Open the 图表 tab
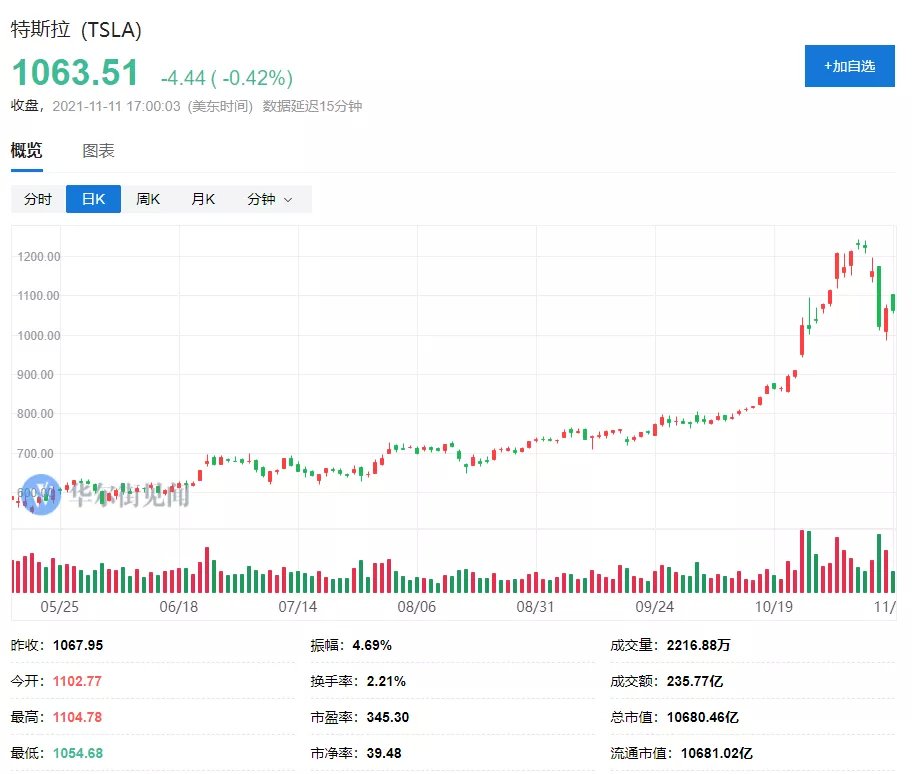Viewport: 912px width, 774px height. [98, 151]
